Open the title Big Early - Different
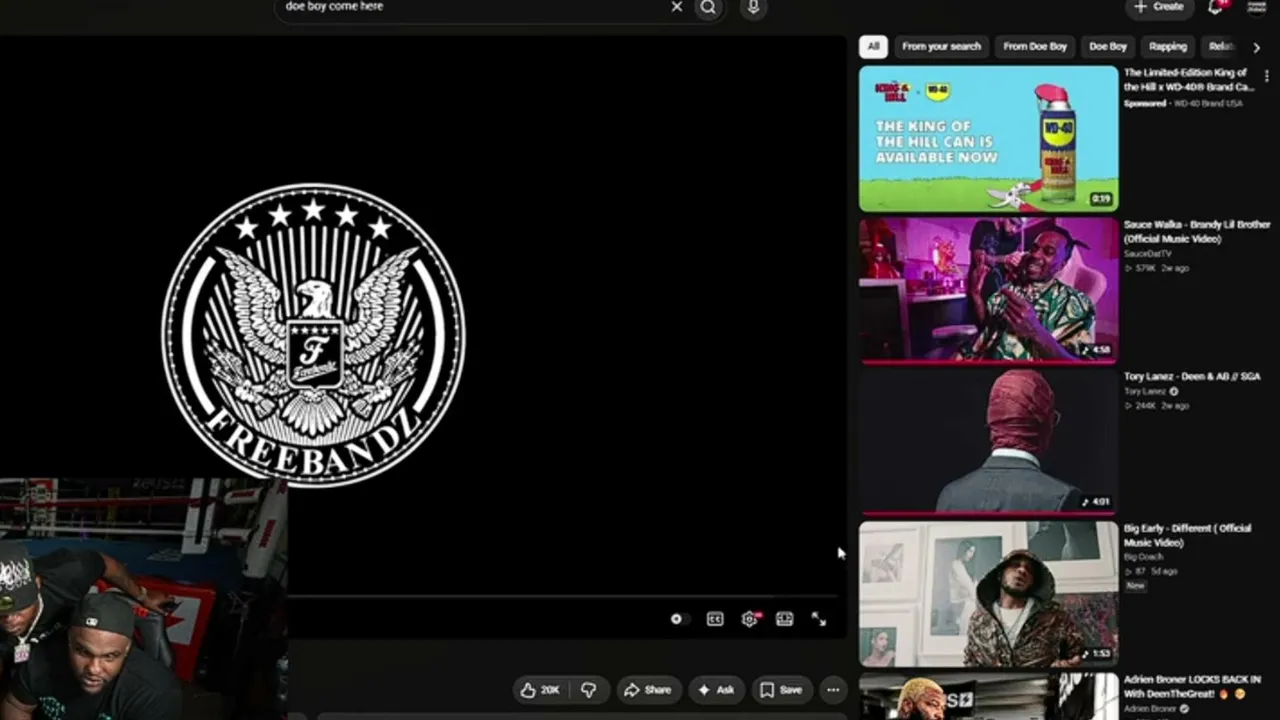Screen dimensions: 1280x720 coord(1186,535)
